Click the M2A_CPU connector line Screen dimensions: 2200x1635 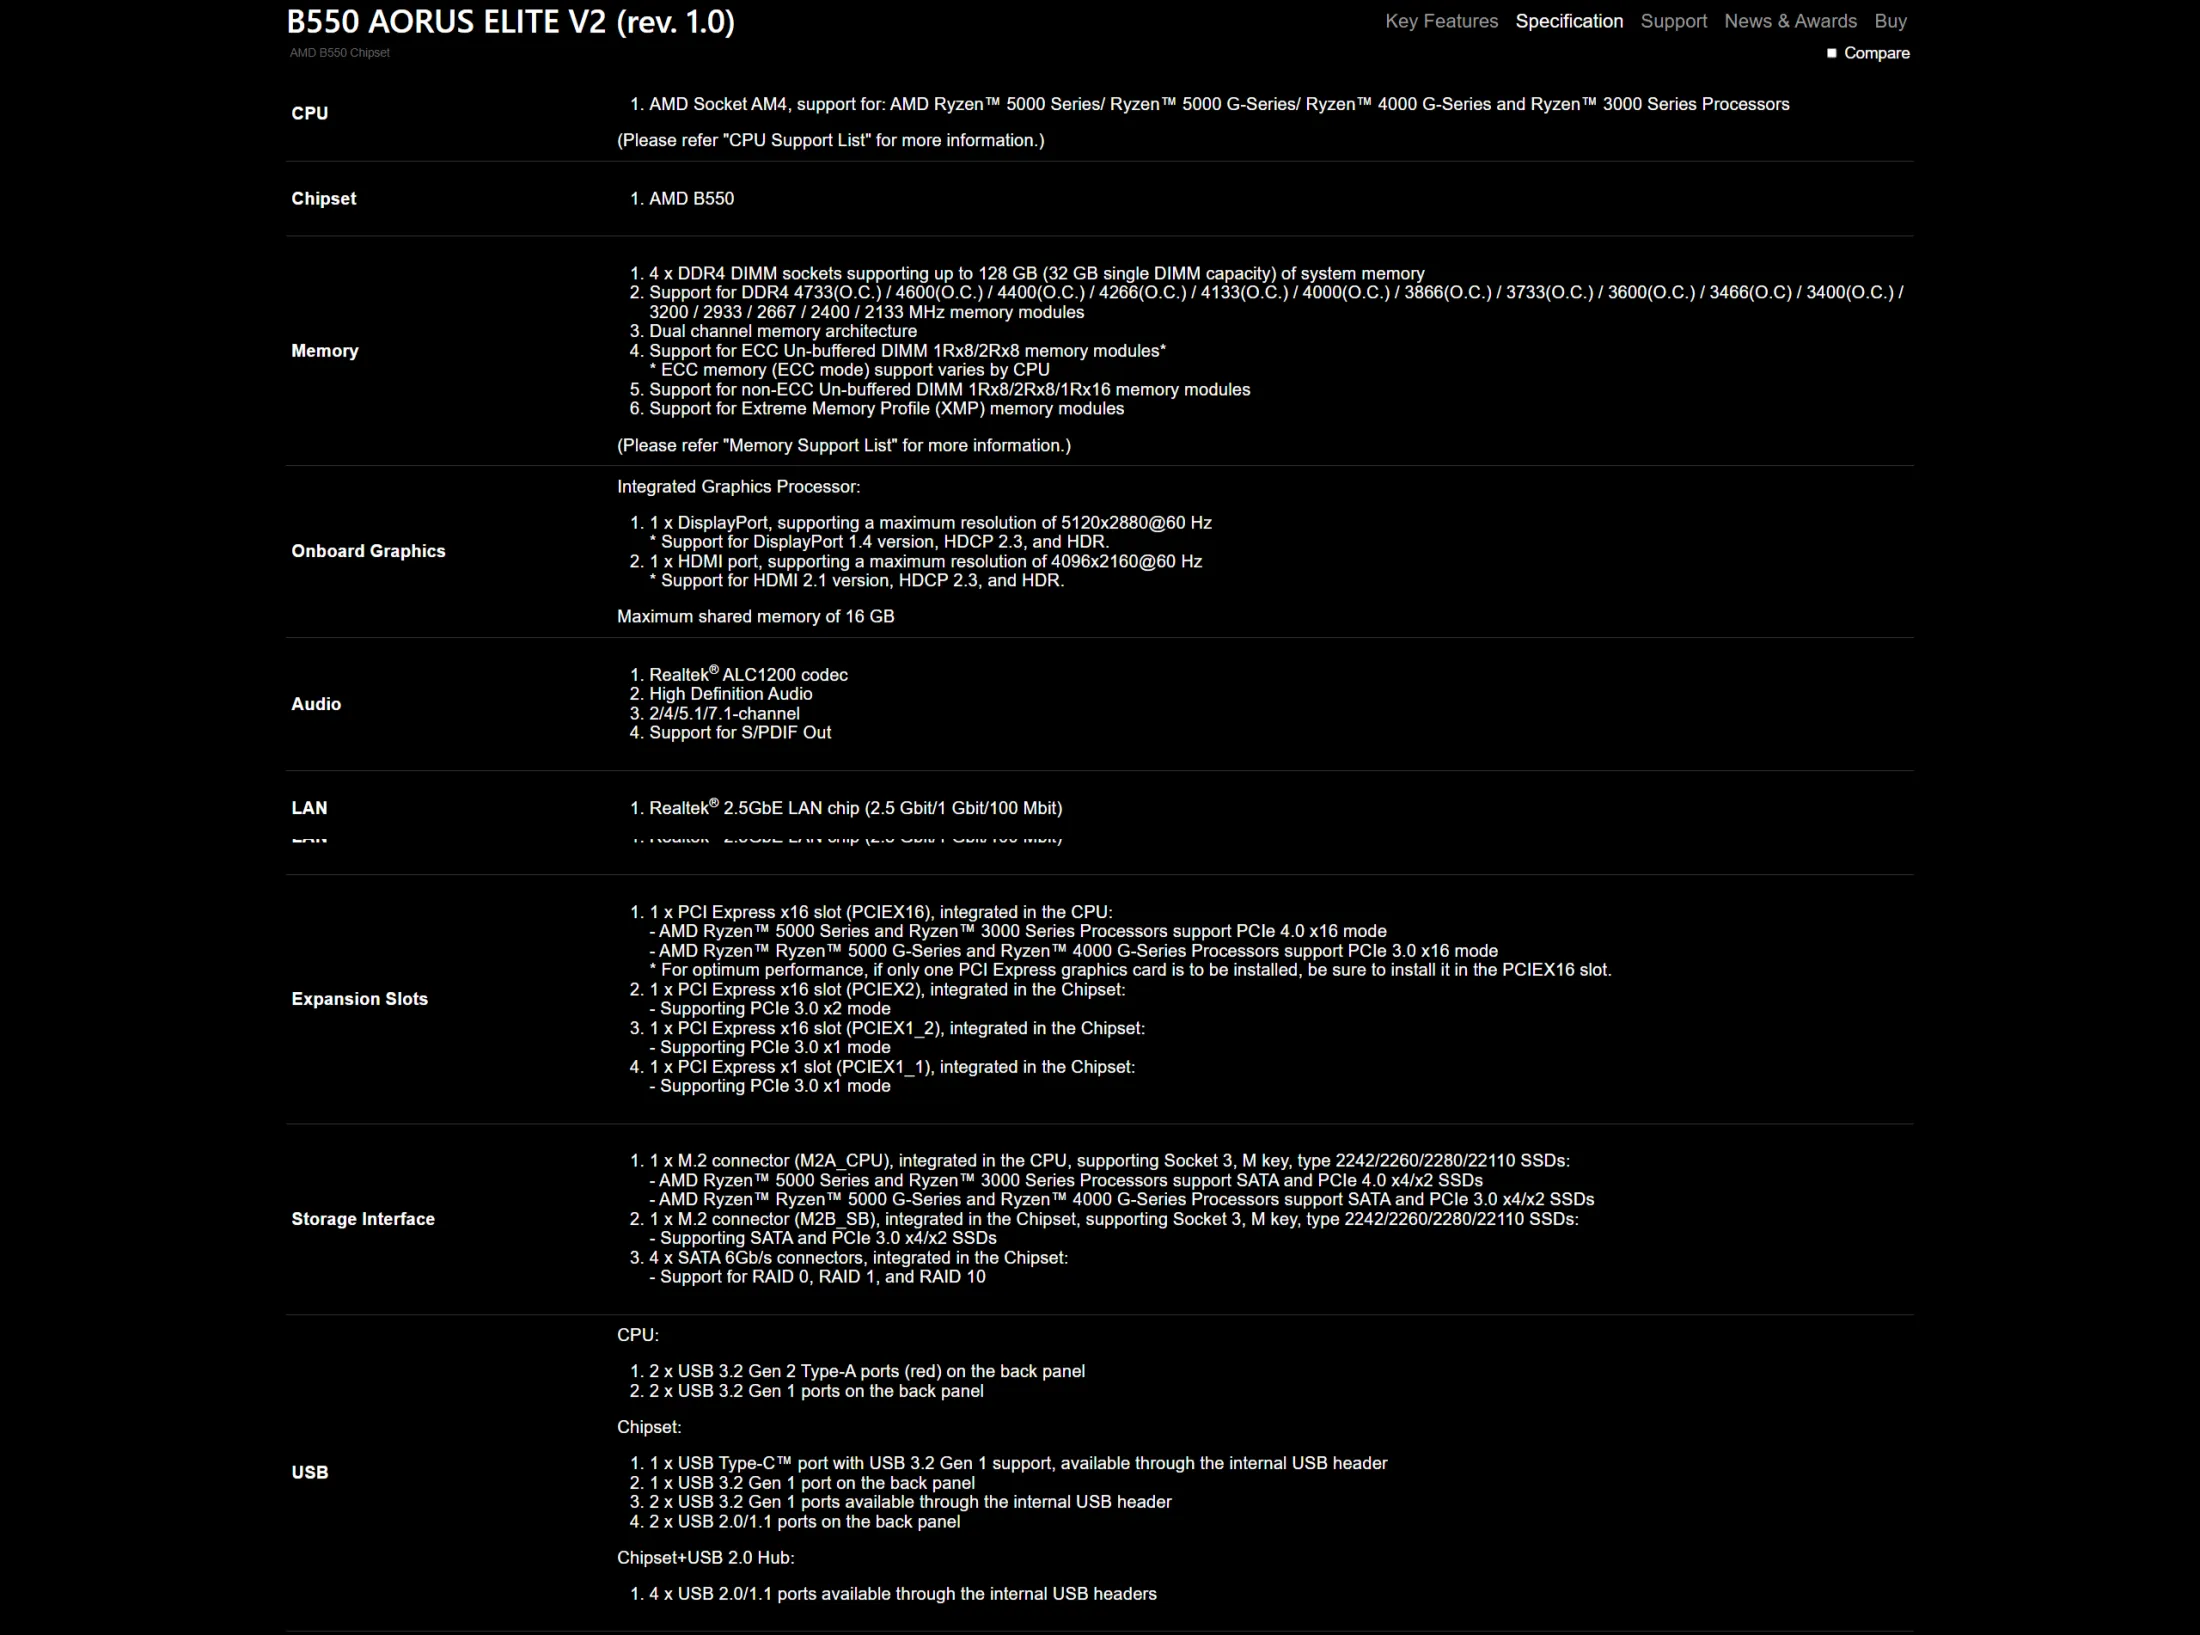pyautogui.click(x=1109, y=1161)
